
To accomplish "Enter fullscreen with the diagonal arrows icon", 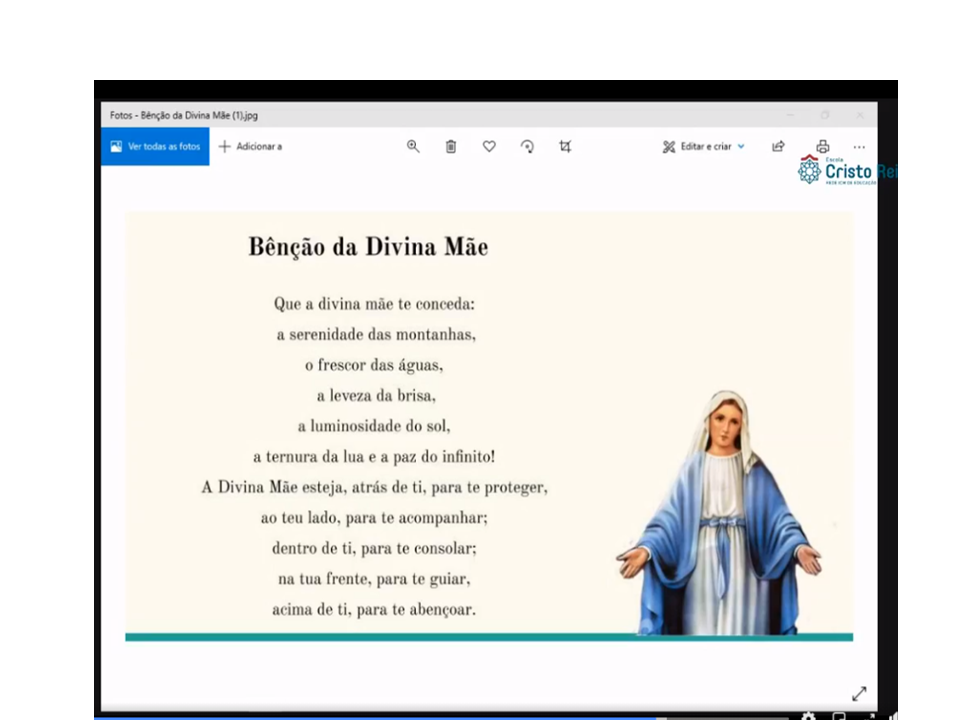I will coord(858,694).
